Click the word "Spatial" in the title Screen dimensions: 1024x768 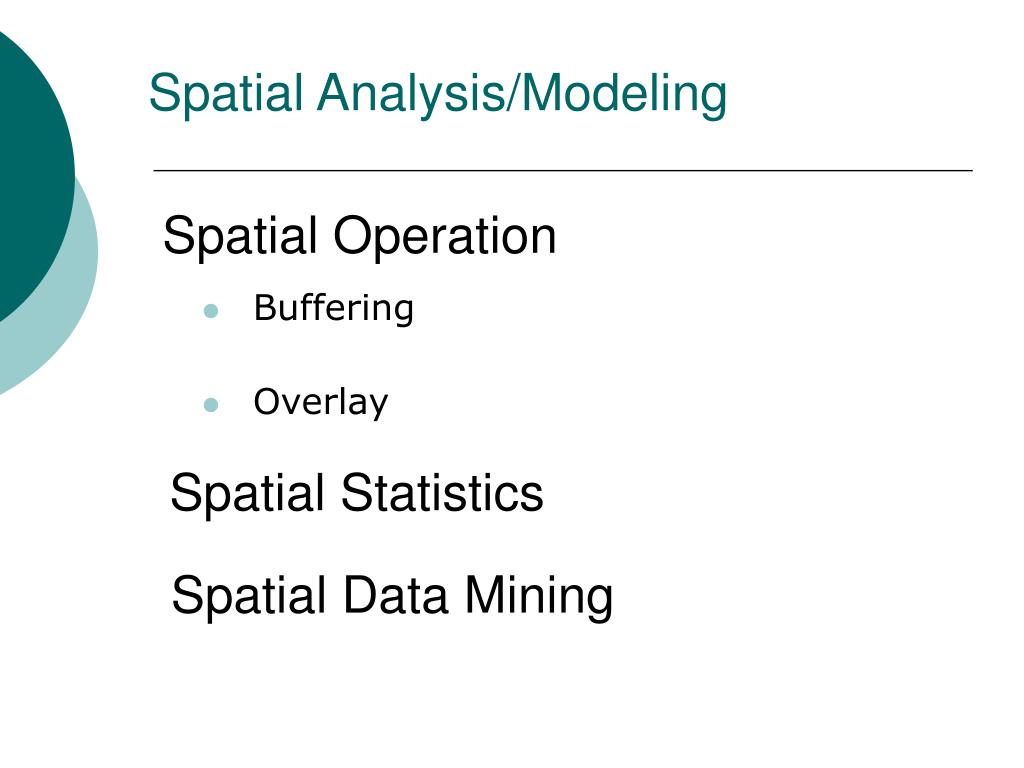coord(225,94)
